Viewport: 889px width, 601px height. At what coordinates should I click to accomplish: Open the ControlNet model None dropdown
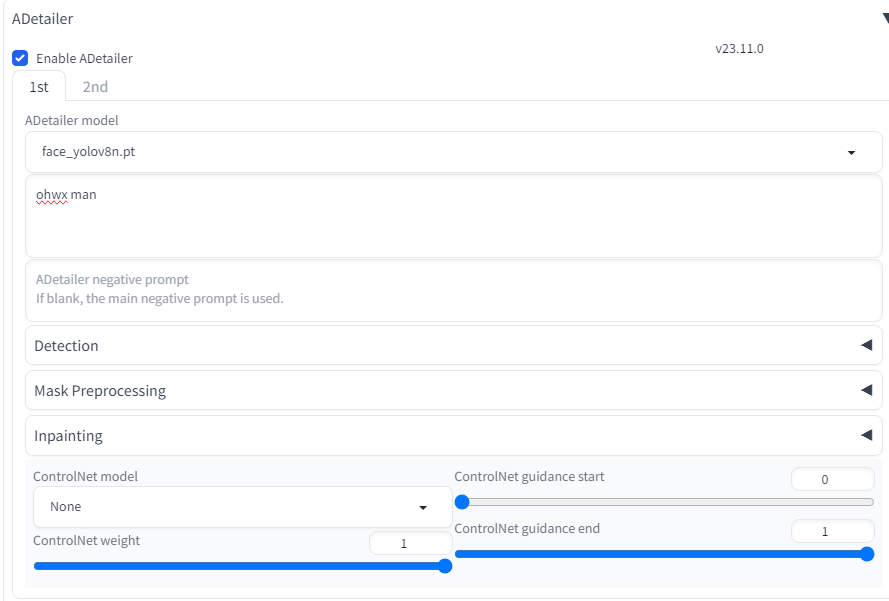tap(230, 507)
